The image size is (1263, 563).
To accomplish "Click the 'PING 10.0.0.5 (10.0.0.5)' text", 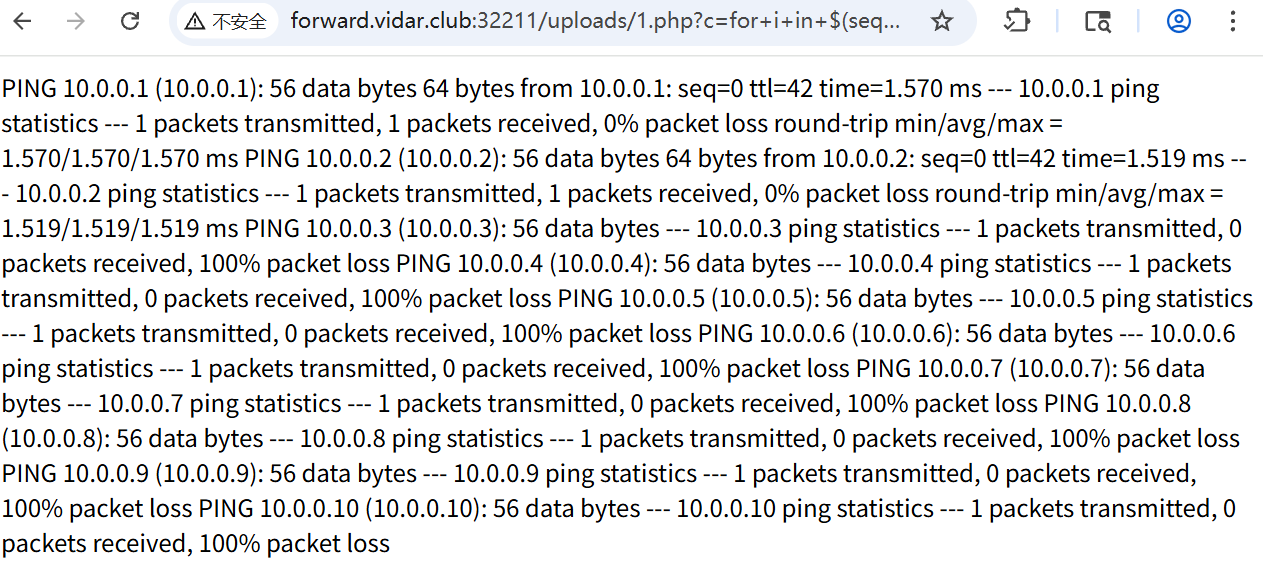I will coord(687,299).
